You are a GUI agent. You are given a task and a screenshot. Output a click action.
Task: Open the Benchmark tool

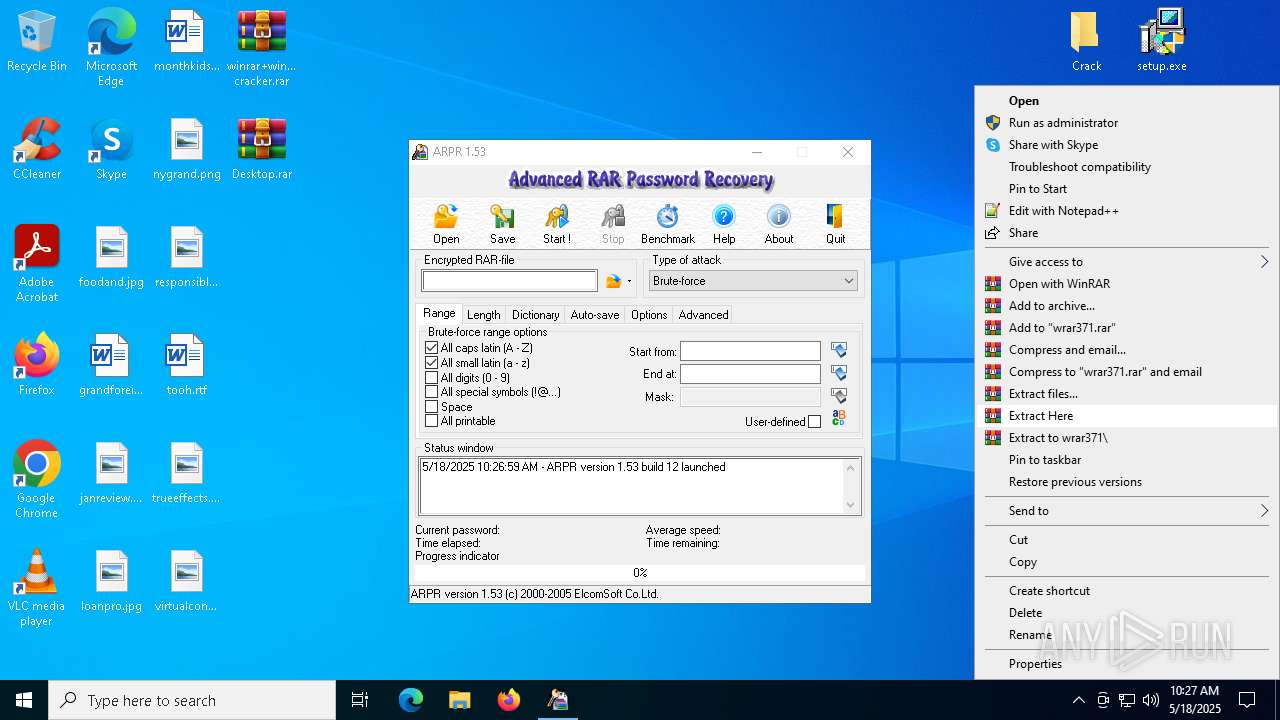pyautogui.click(x=667, y=224)
